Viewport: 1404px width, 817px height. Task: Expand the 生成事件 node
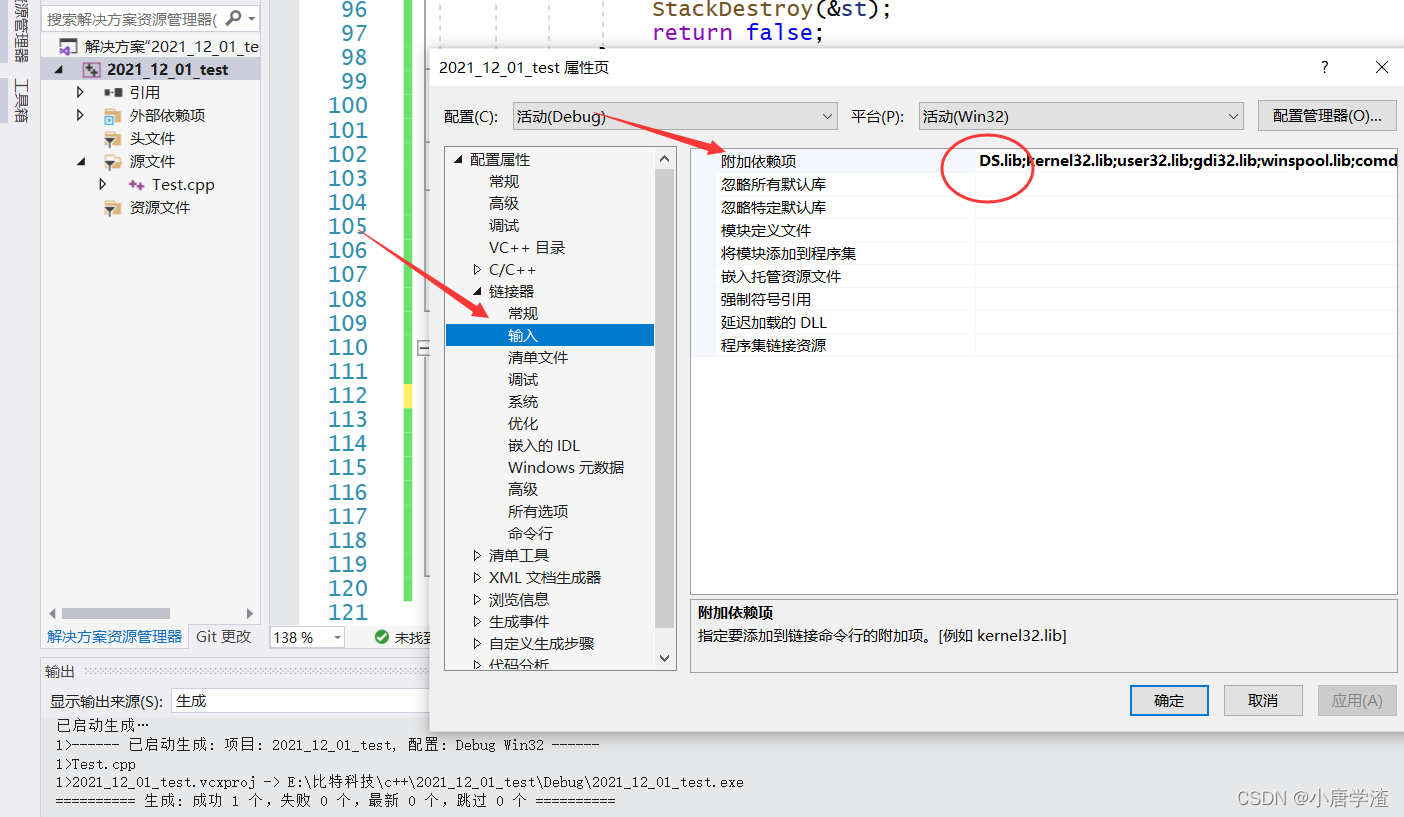click(x=477, y=621)
